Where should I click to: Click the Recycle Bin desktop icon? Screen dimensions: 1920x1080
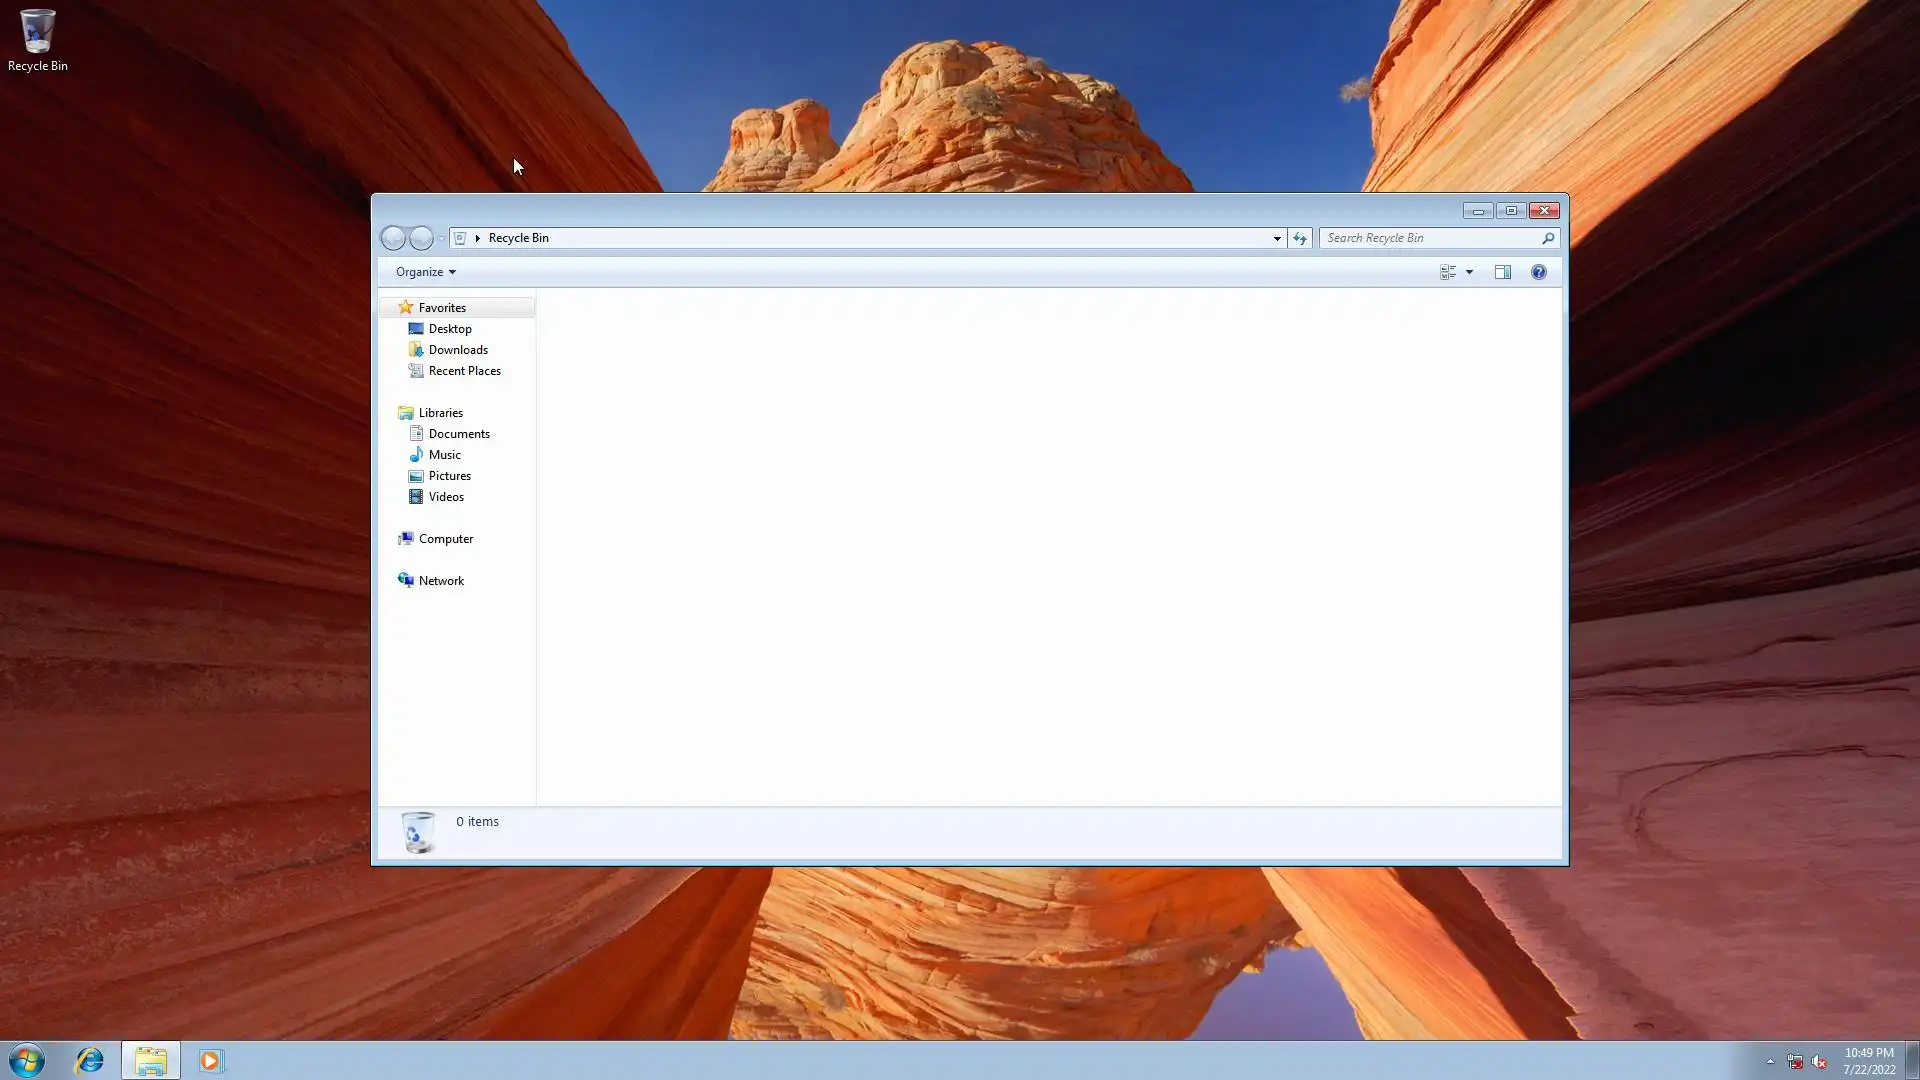point(37,40)
